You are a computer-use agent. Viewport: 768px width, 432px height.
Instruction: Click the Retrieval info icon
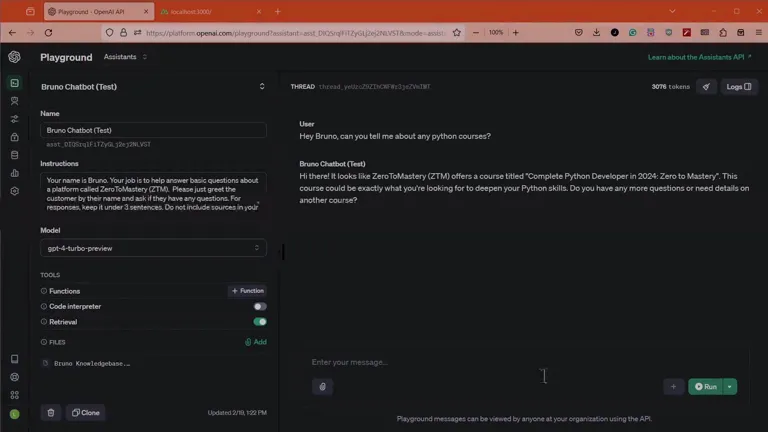(44, 322)
